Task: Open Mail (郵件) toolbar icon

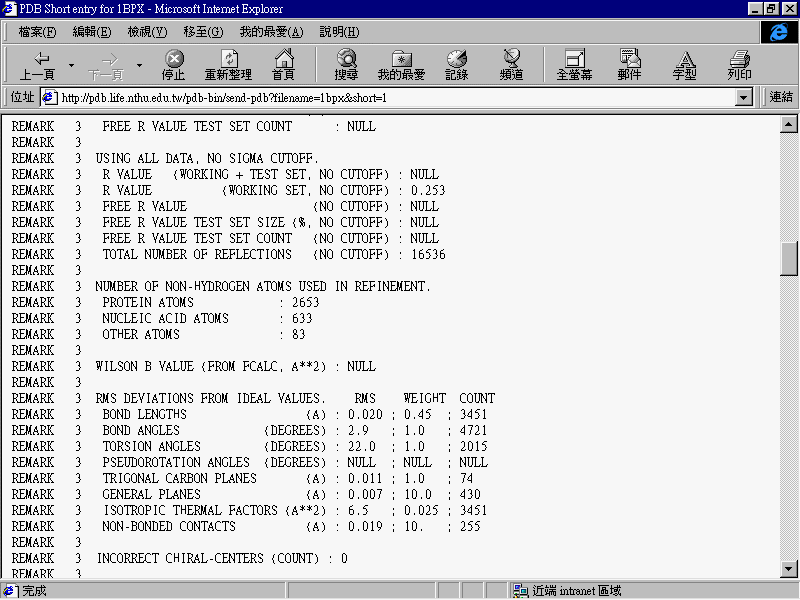Action: tap(629, 65)
